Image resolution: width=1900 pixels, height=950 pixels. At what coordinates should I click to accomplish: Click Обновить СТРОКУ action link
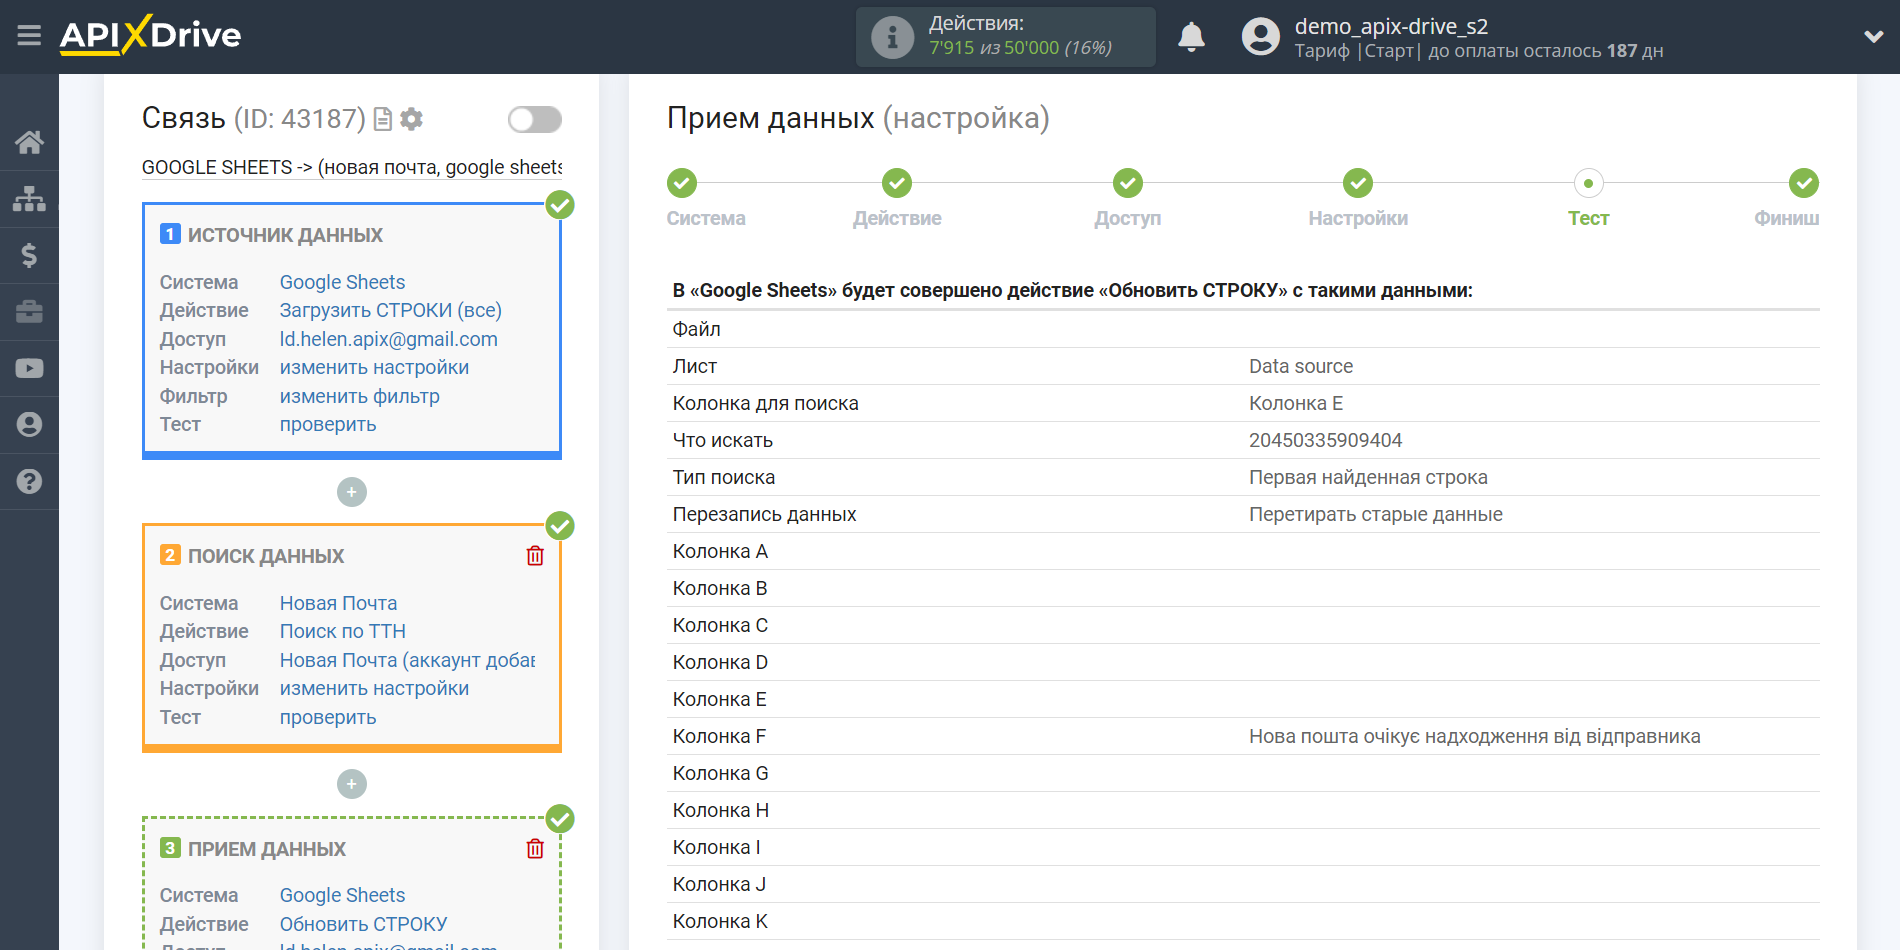pos(363,924)
